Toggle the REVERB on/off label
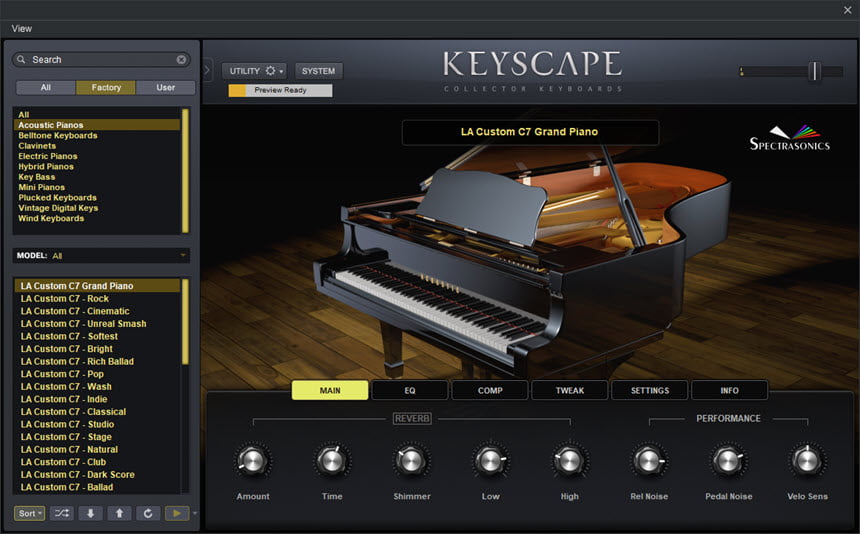860x534 pixels. coord(412,419)
